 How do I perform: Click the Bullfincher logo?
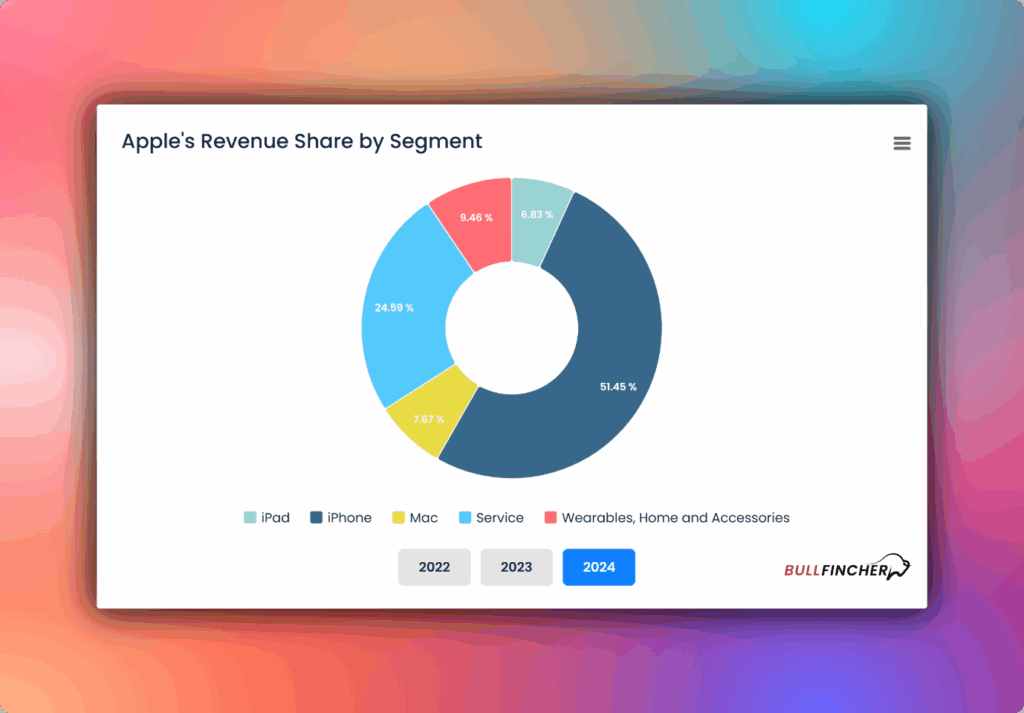point(847,568)
